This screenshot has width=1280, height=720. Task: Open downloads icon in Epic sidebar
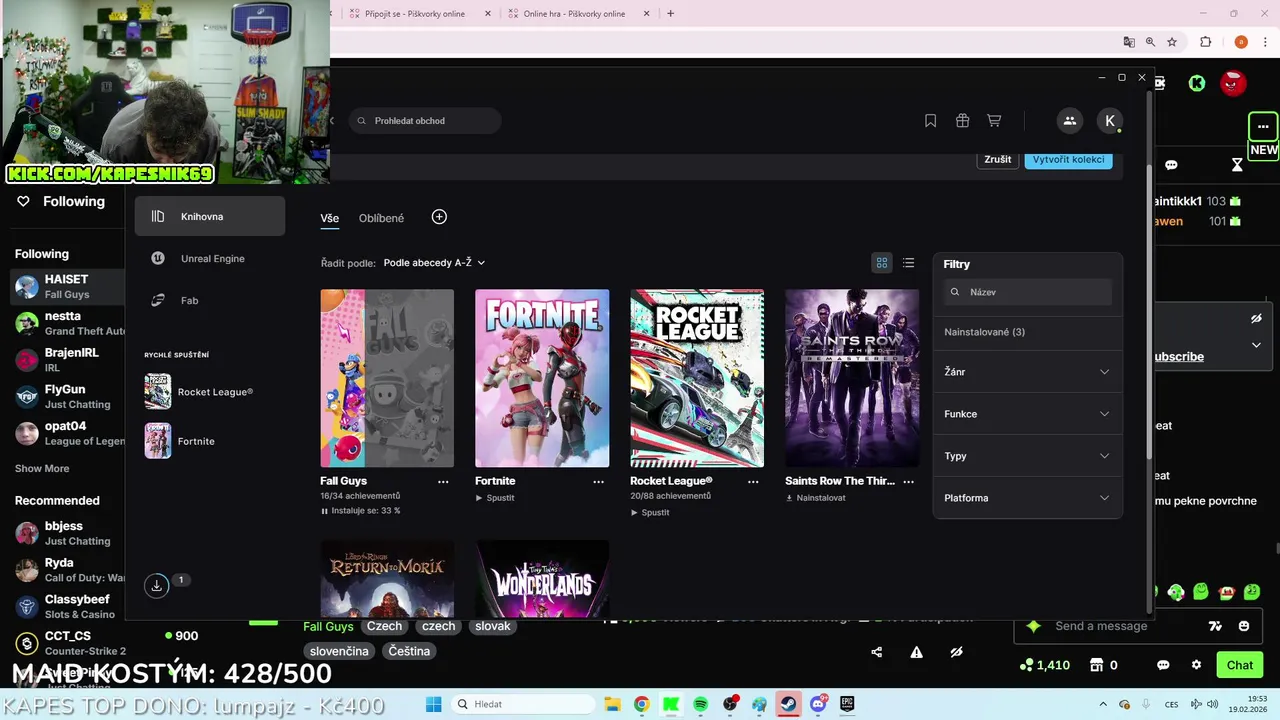[x=156, y=586]
